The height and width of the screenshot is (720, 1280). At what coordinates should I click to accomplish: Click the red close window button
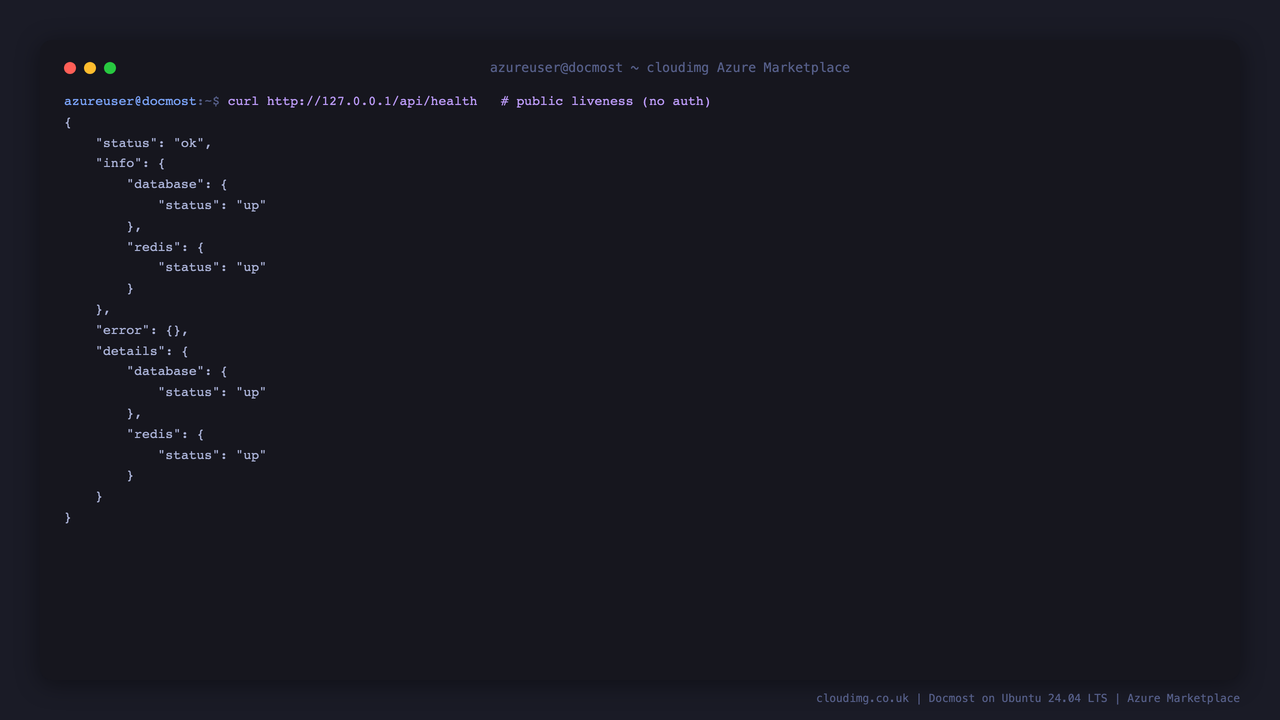[x=70, y=68]
